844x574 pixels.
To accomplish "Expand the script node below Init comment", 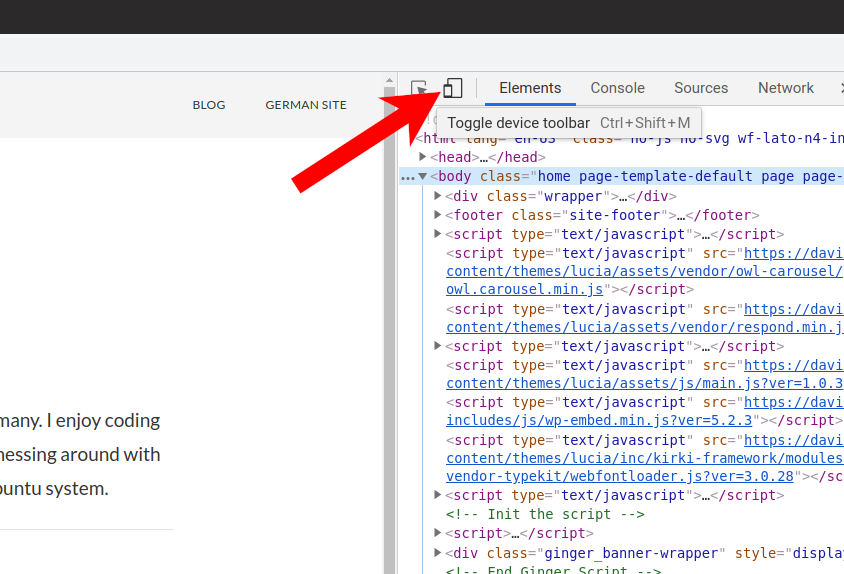I will [x=438, y=533].
